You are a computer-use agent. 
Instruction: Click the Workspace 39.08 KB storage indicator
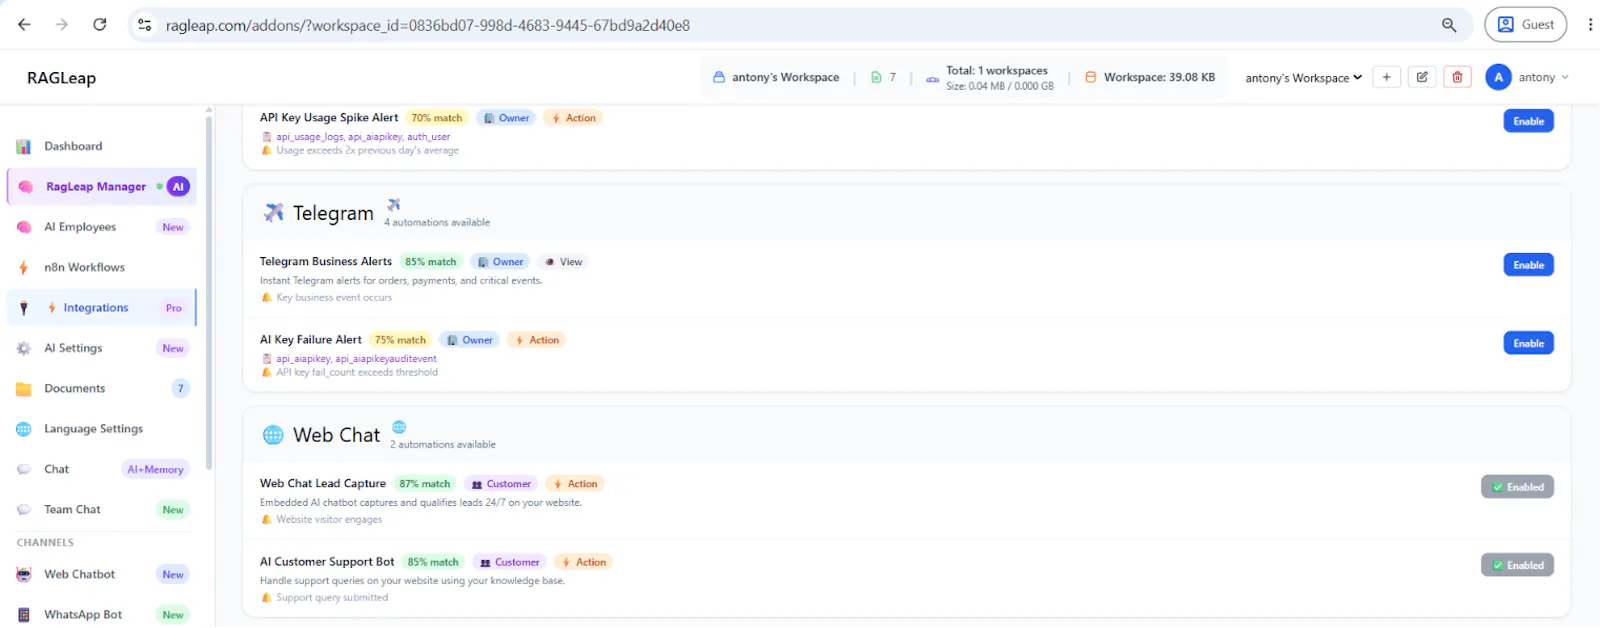tap(1150, 77)
